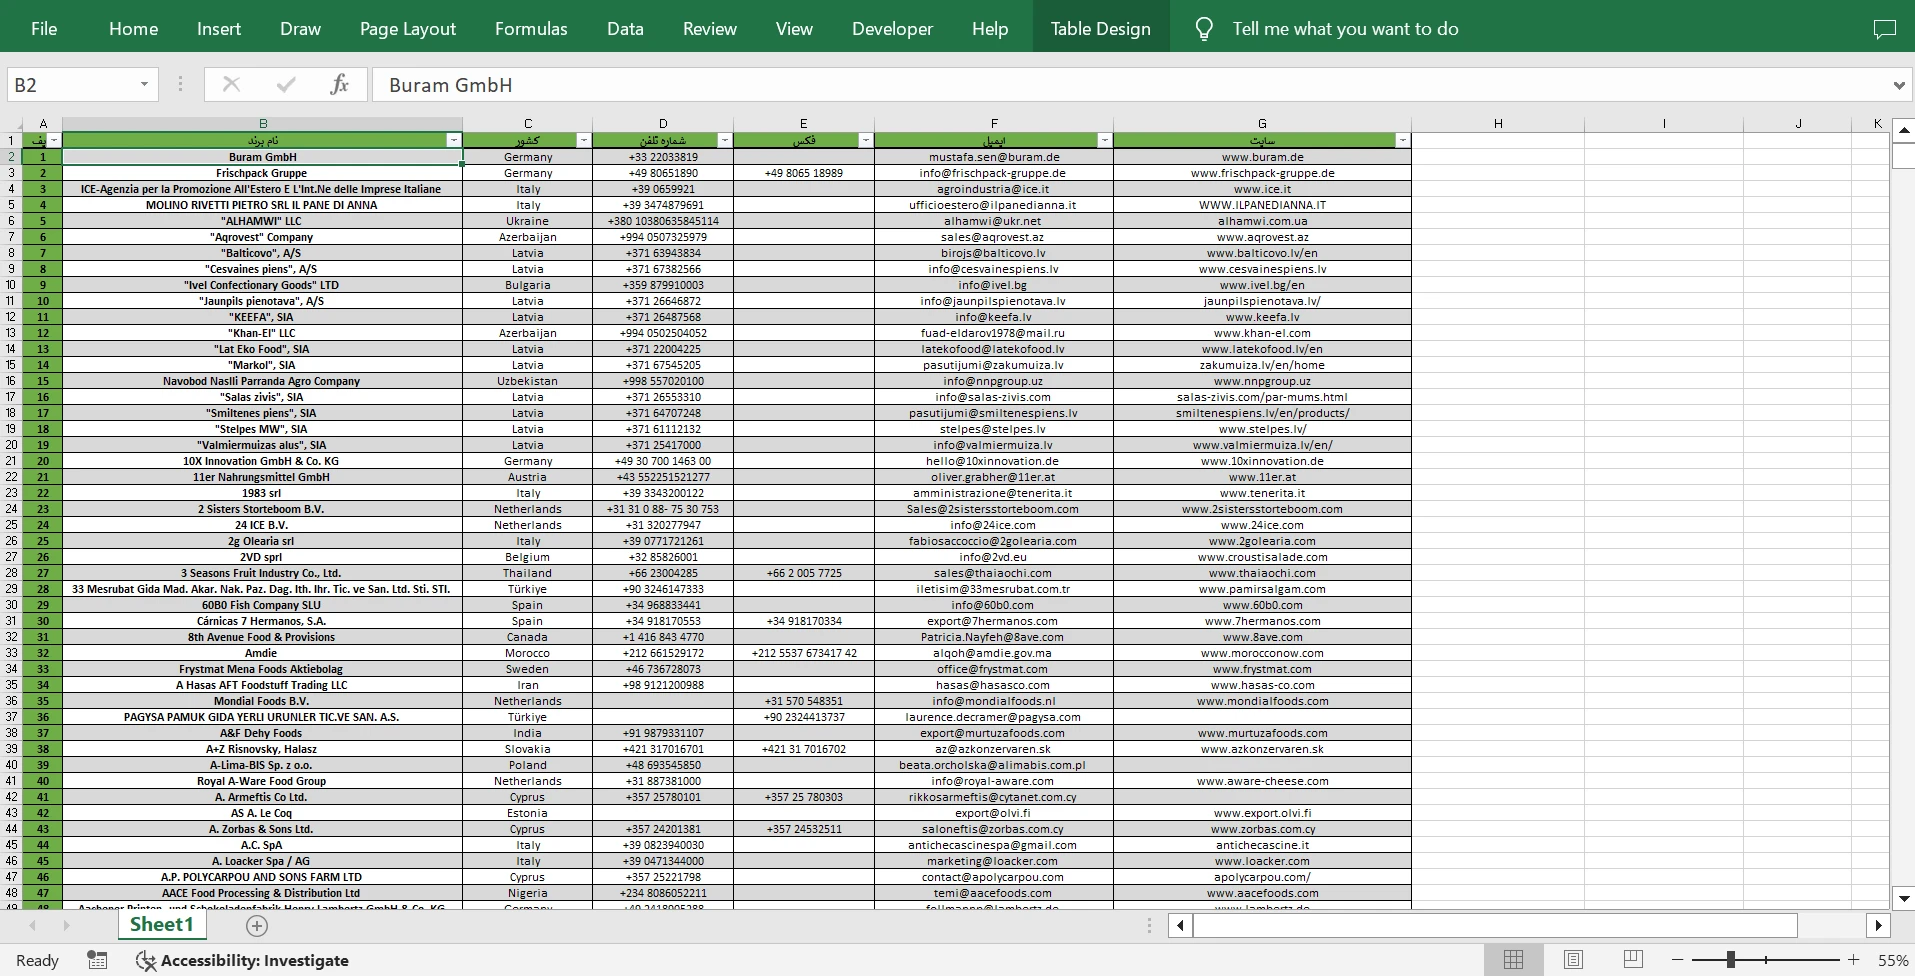Switch to Page Layout view
1915x976 pixels.
point(1573,960)
